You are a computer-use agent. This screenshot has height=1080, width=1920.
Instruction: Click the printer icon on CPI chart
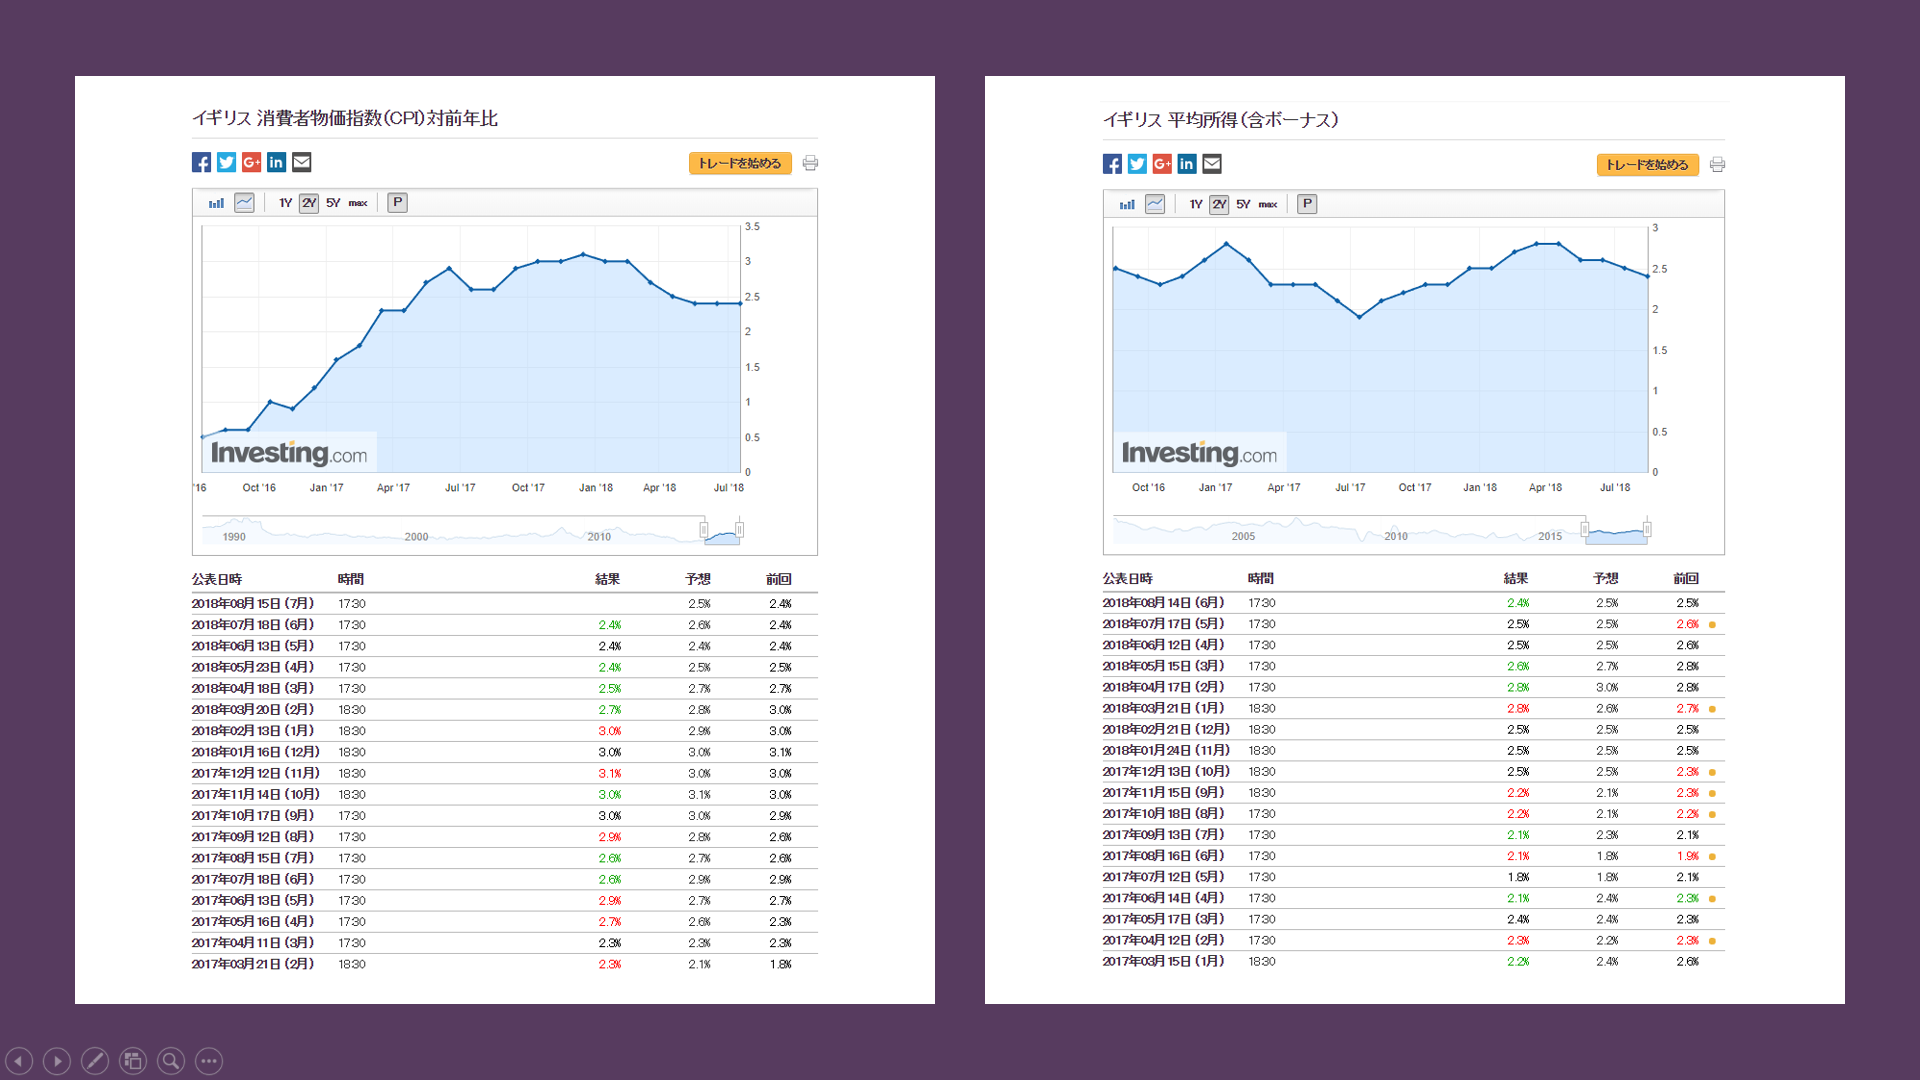[x=810, y=163]
